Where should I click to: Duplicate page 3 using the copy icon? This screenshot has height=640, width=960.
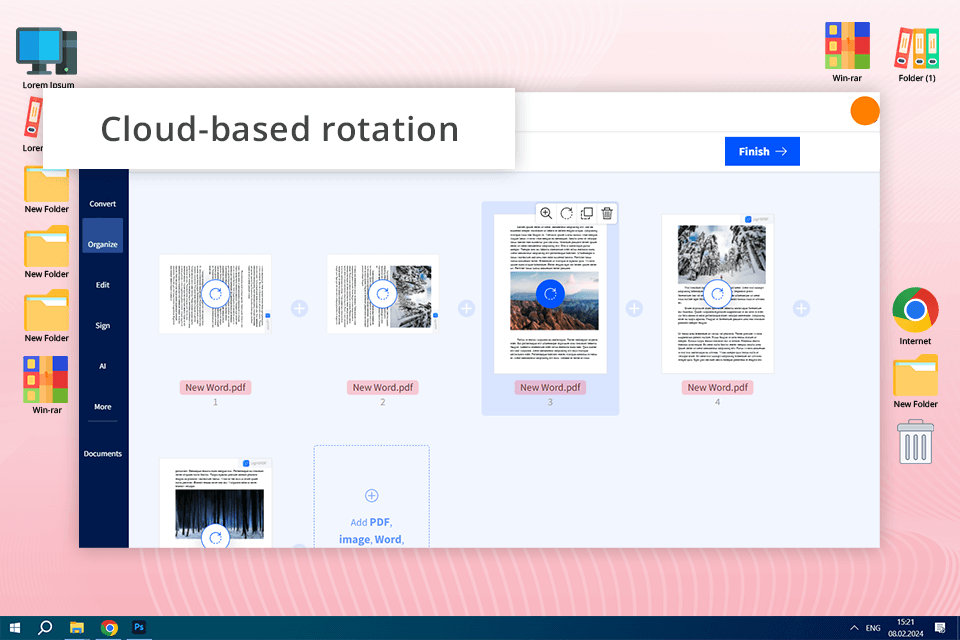click(x=587, y=213)
